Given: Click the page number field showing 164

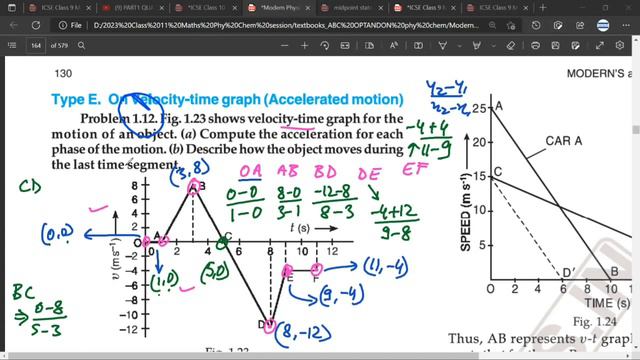Looking at the screenshot, I should (36, 45).
